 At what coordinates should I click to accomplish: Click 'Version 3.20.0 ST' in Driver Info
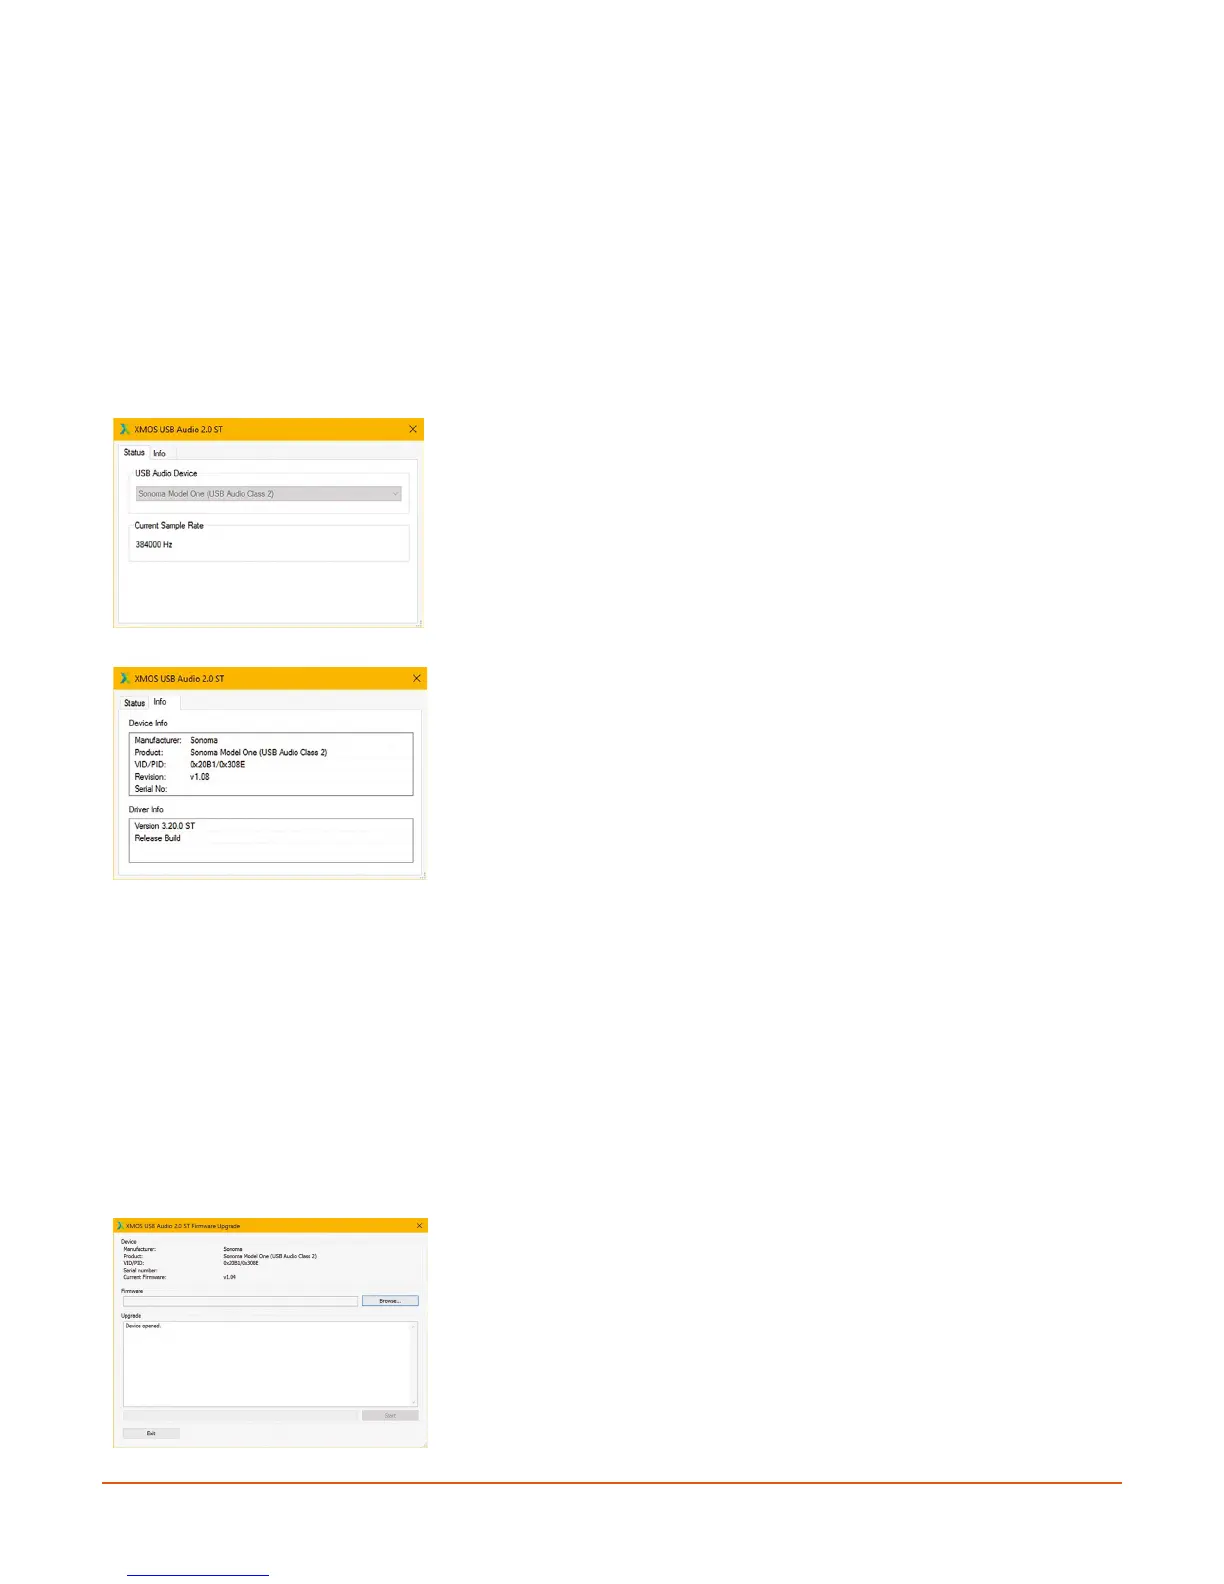click(x=165, y=827)
